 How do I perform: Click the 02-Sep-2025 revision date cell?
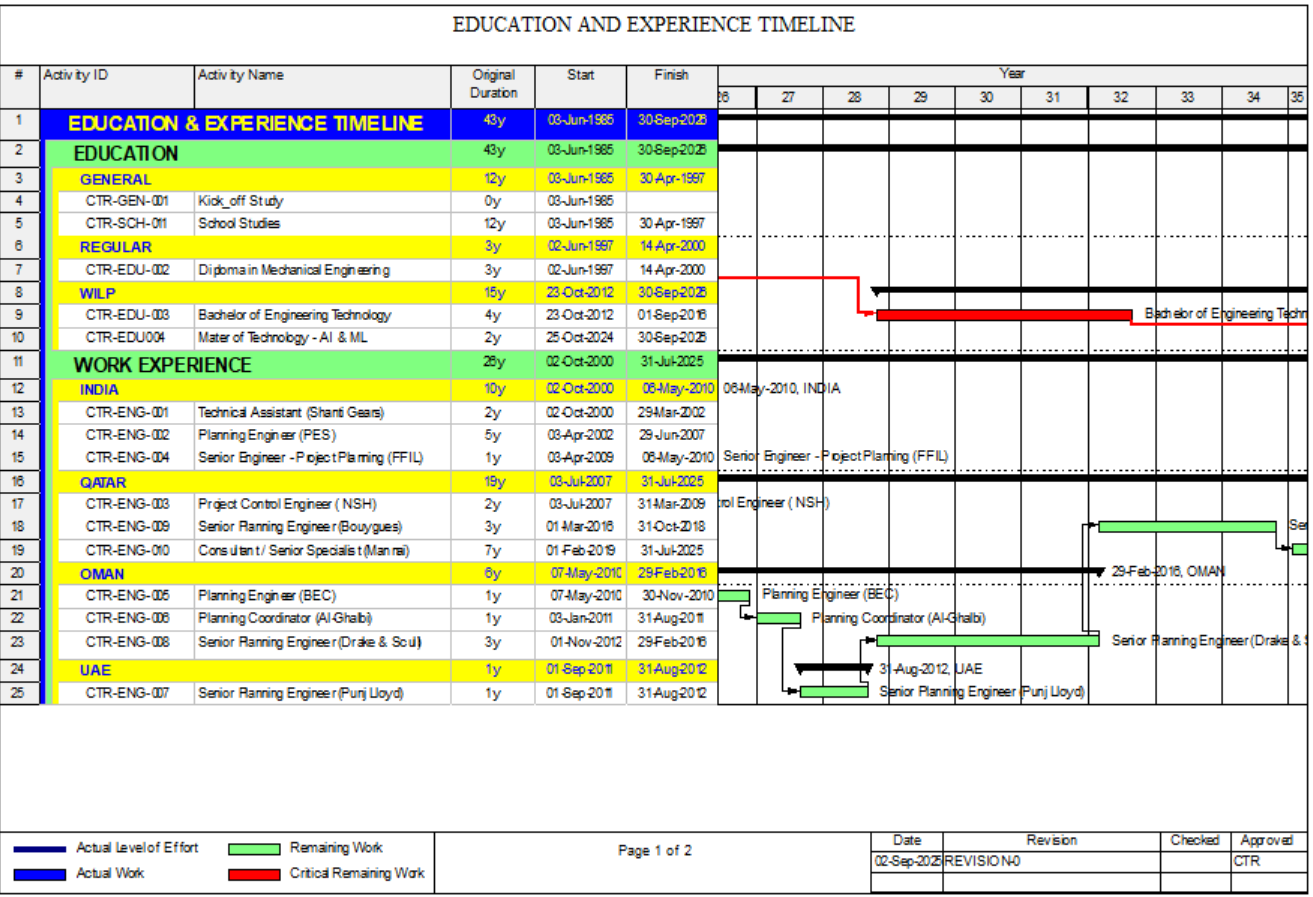tap(907, 860)
